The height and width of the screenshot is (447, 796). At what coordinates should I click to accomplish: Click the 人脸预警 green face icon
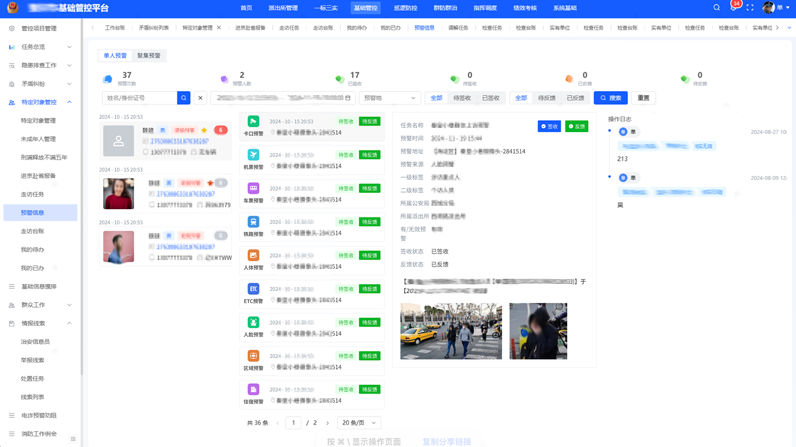253,322
